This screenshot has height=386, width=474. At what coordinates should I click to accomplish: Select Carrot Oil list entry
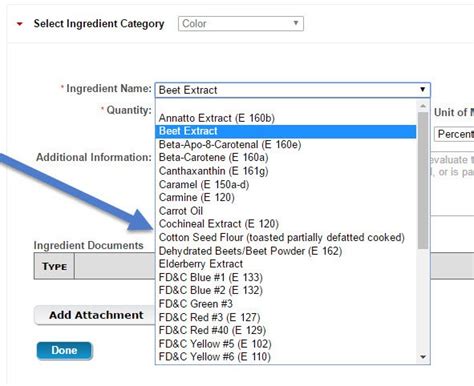(286, 211)
